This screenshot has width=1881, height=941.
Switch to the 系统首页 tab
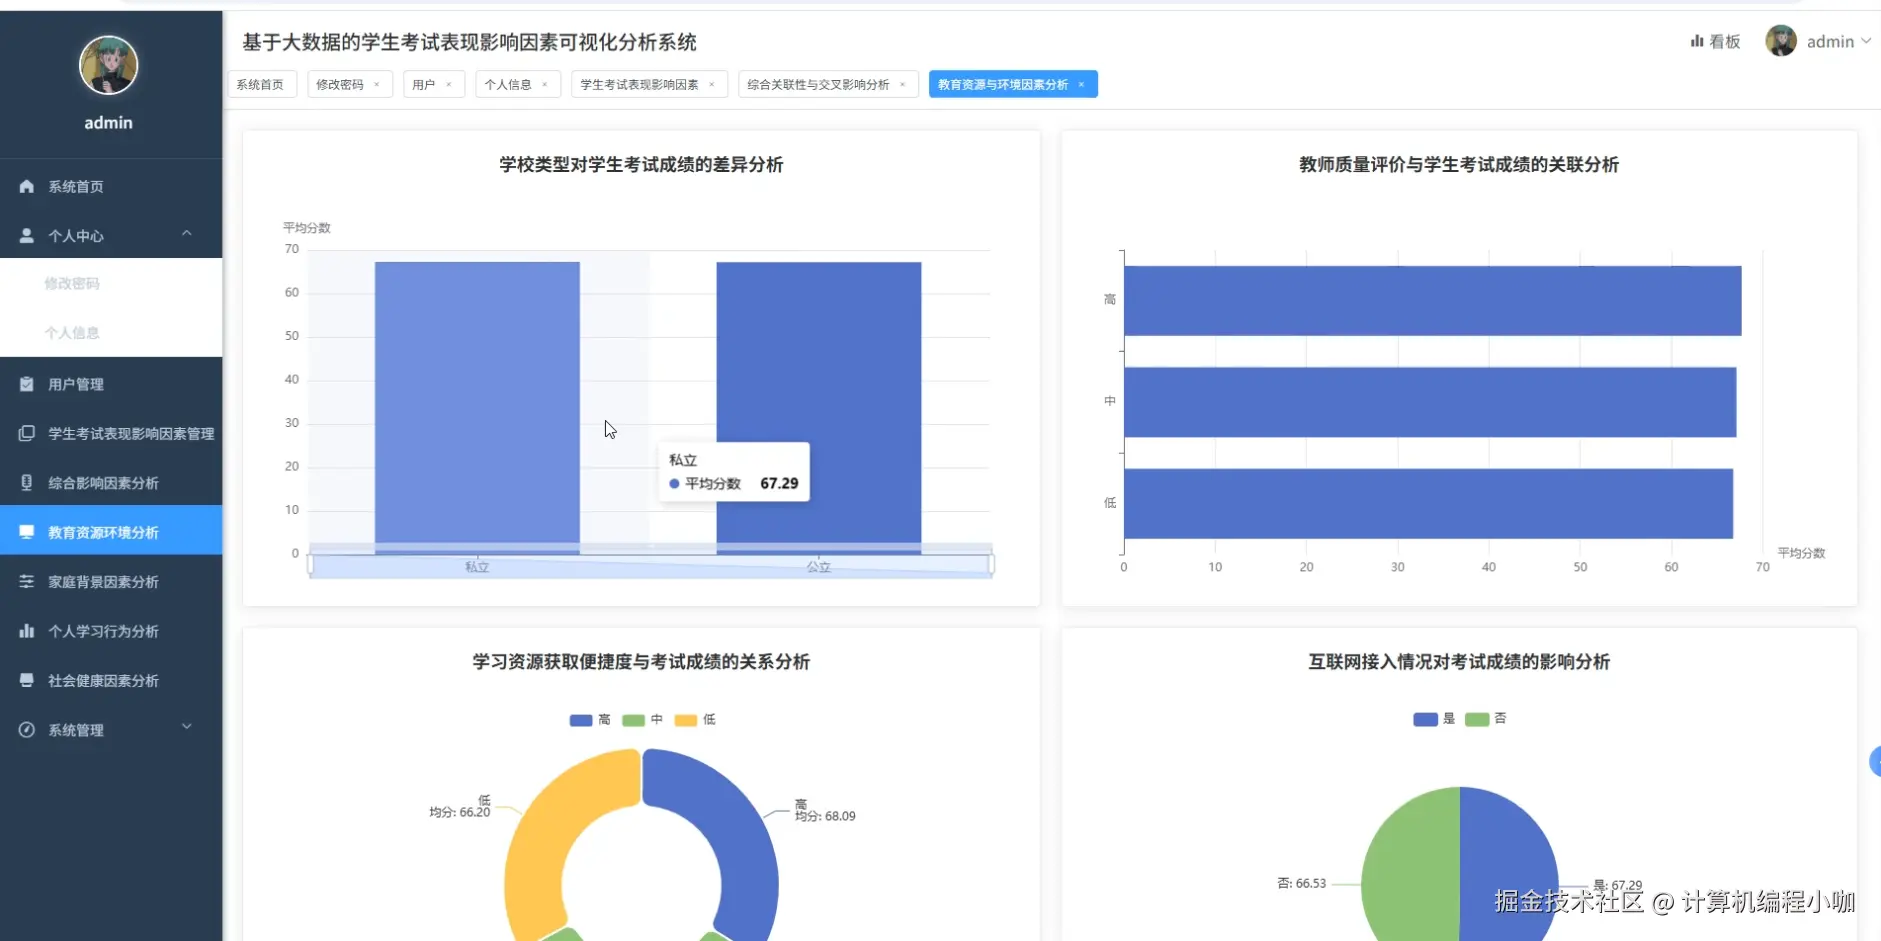click(261, 84)
